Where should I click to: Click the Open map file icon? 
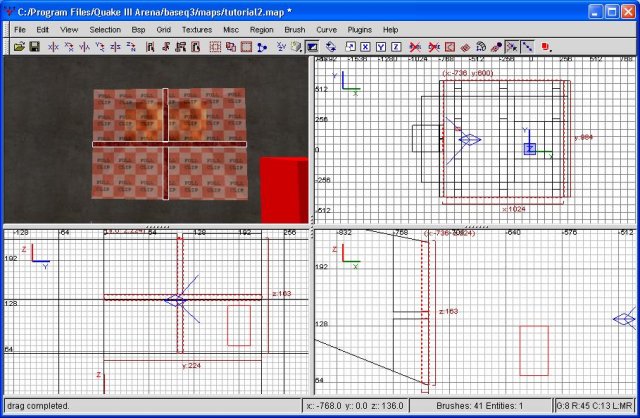[x=19, y=47]
